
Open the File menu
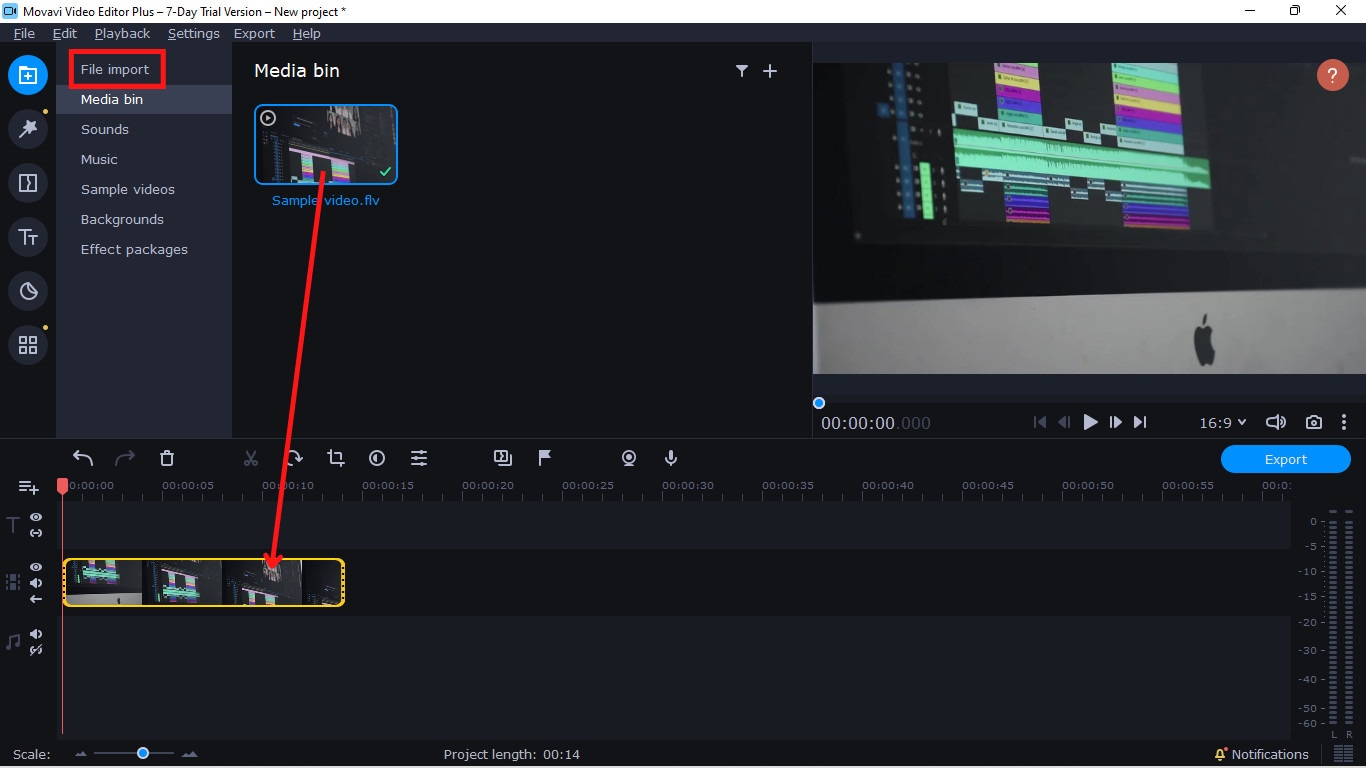[24, 33]
